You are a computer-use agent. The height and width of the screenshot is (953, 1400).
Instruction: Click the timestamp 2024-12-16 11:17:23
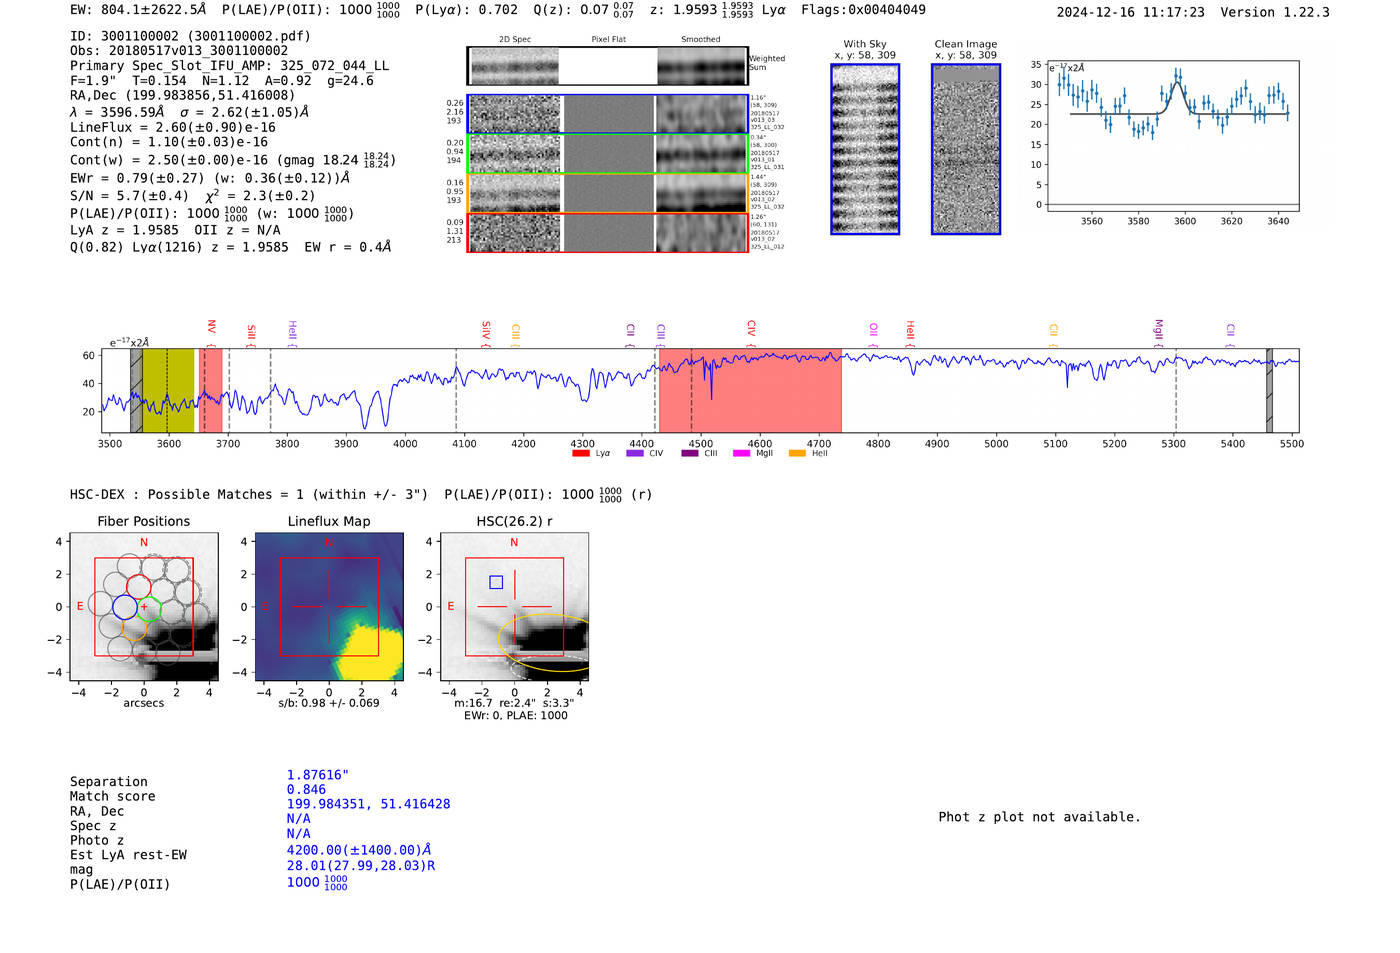click(1131, 12)
